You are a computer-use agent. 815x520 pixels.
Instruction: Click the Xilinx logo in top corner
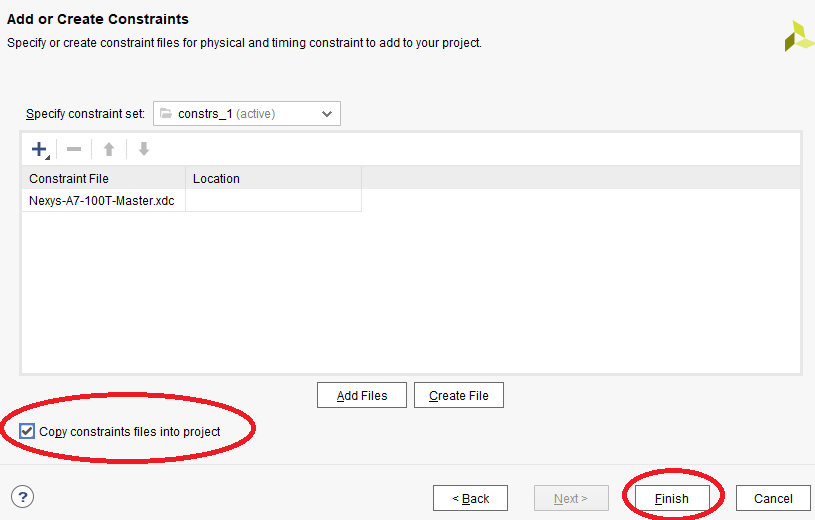tap(798, 36)
